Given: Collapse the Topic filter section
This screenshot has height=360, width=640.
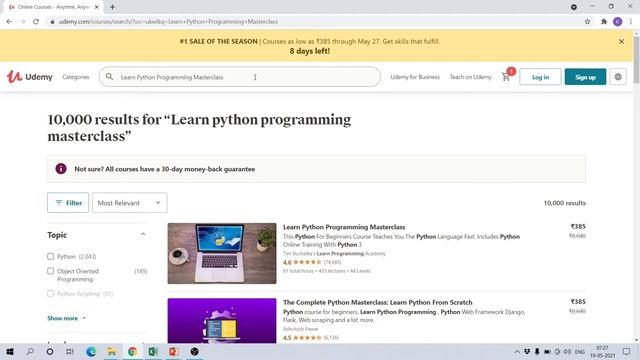Looking at the screenshot, I should click(x=143, y=235).
